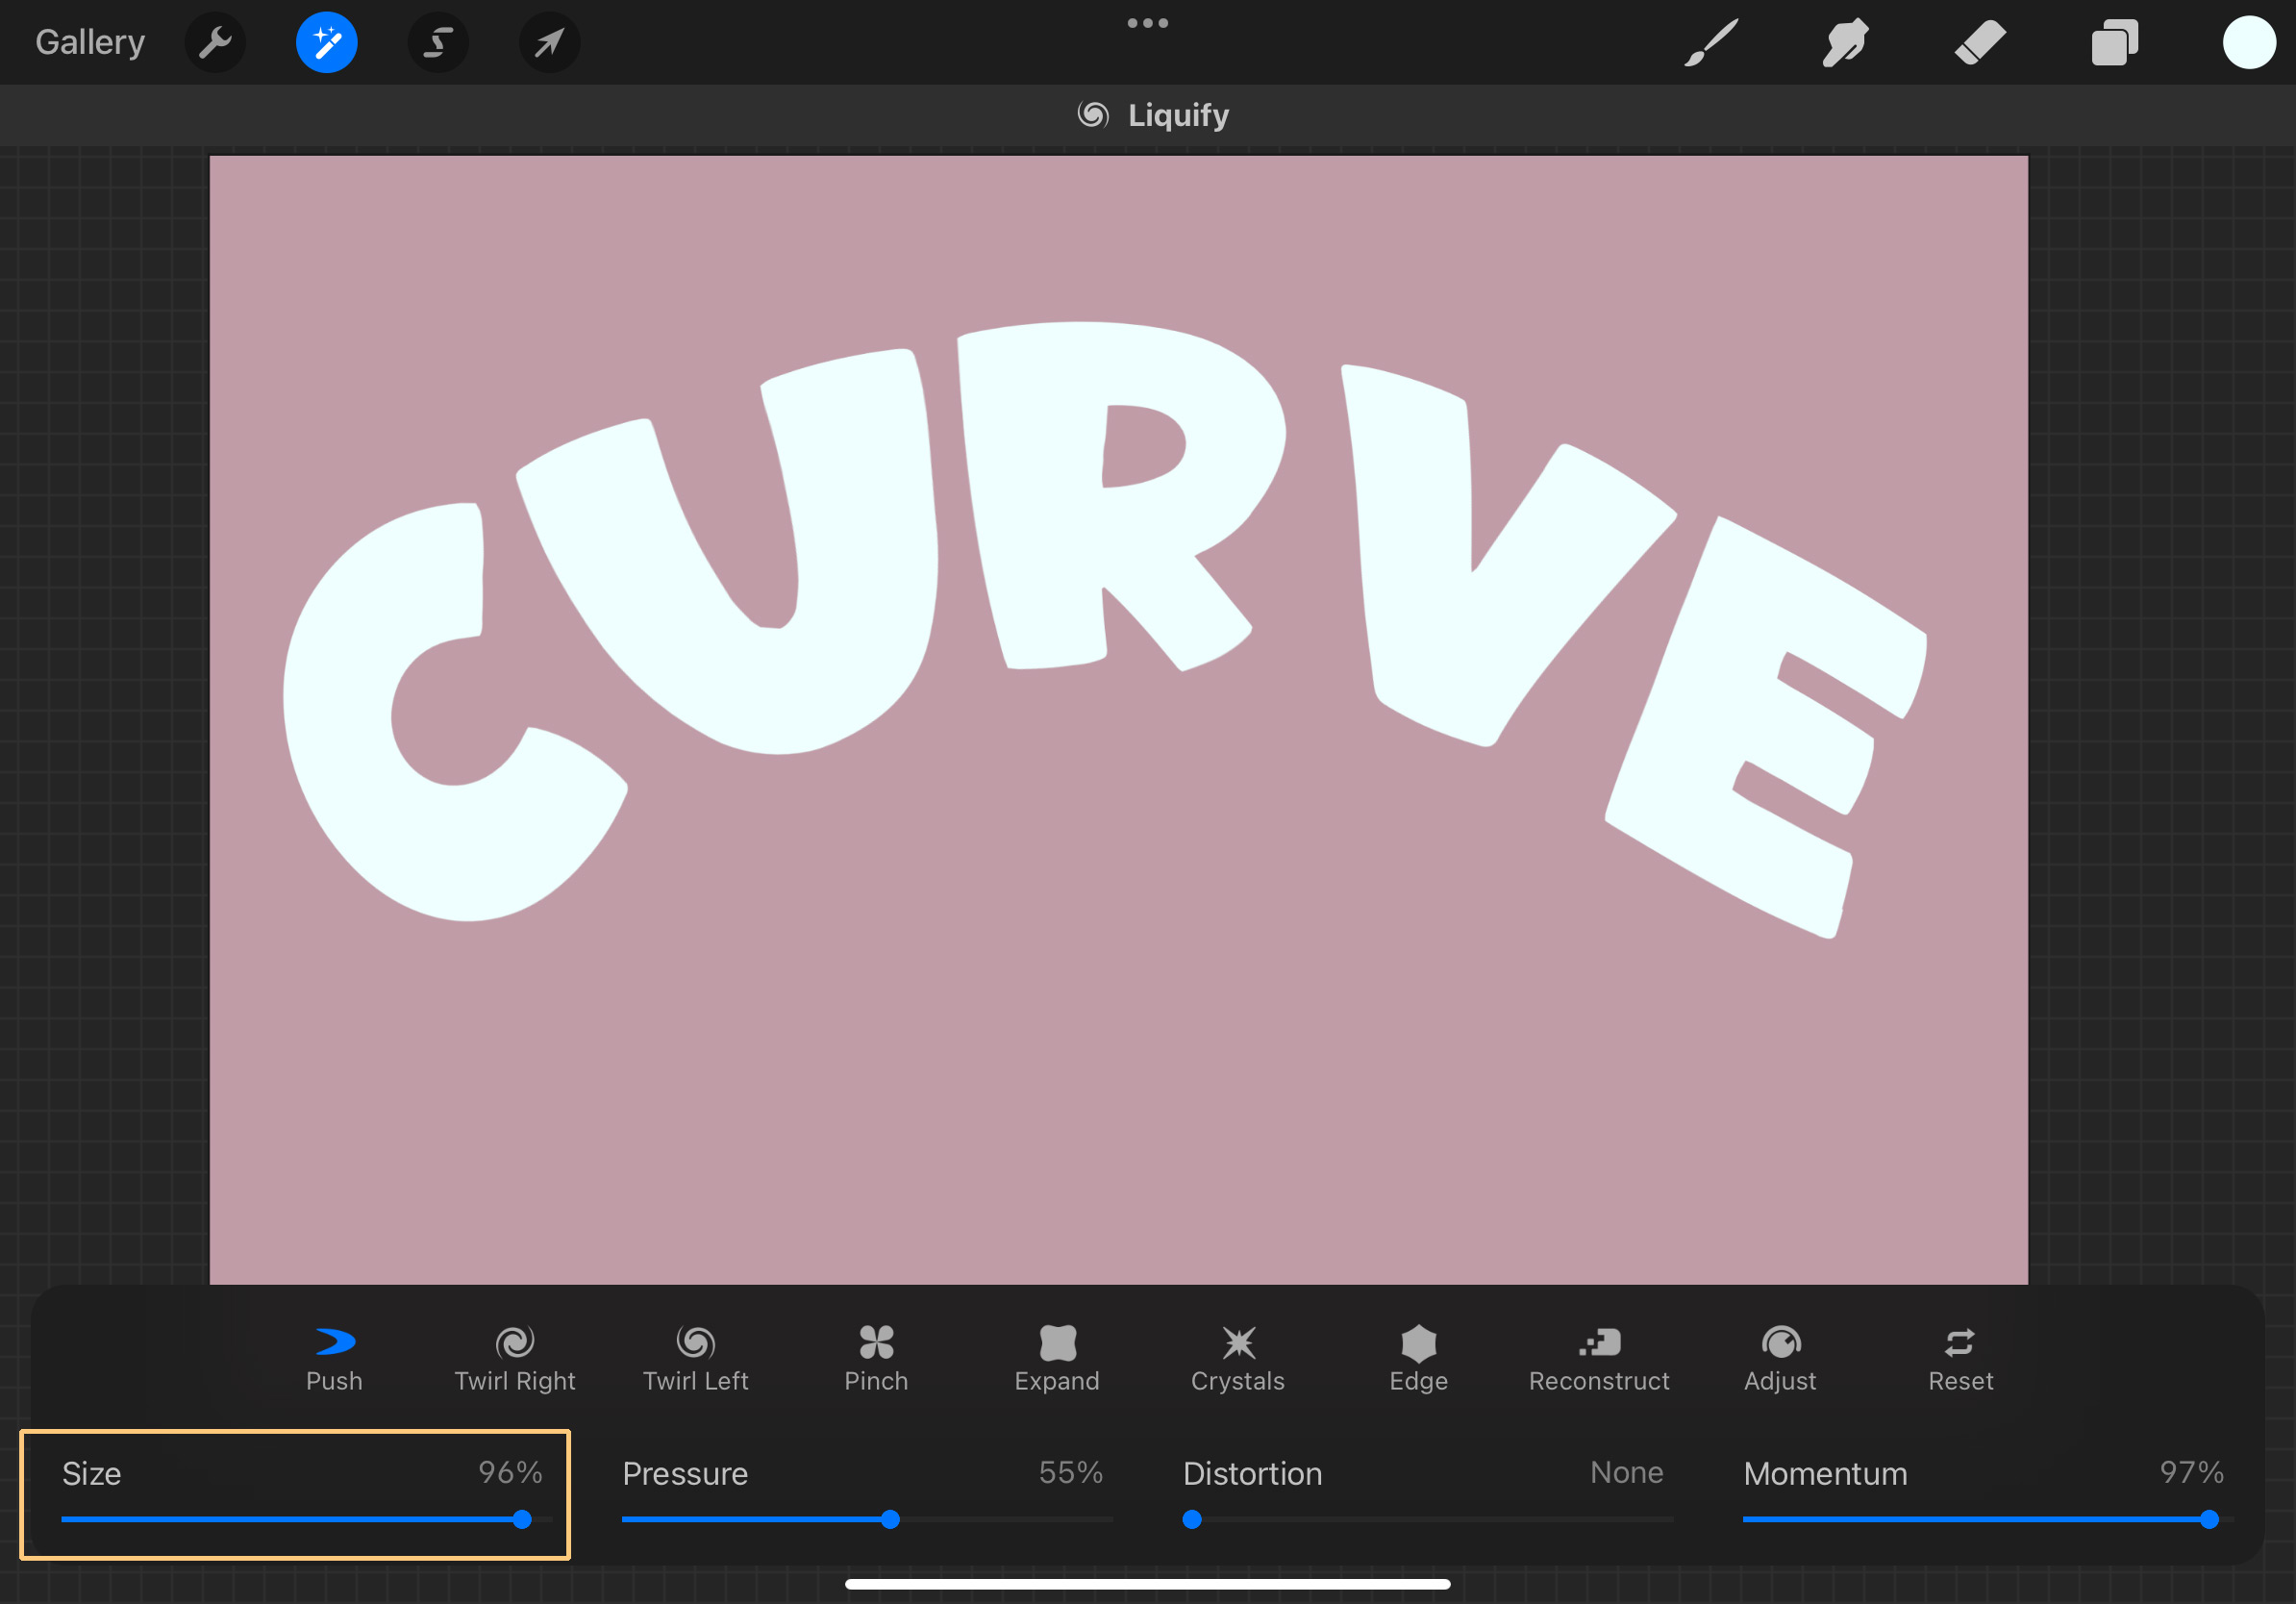2296x1604 pixels.
Task: Enable the Crystals liquify mode
Action: click(x=1238, y=1358)
